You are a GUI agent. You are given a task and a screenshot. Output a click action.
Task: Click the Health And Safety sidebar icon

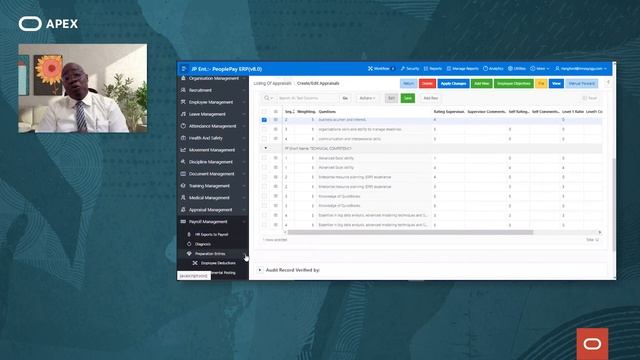click(x=183, y=138)
